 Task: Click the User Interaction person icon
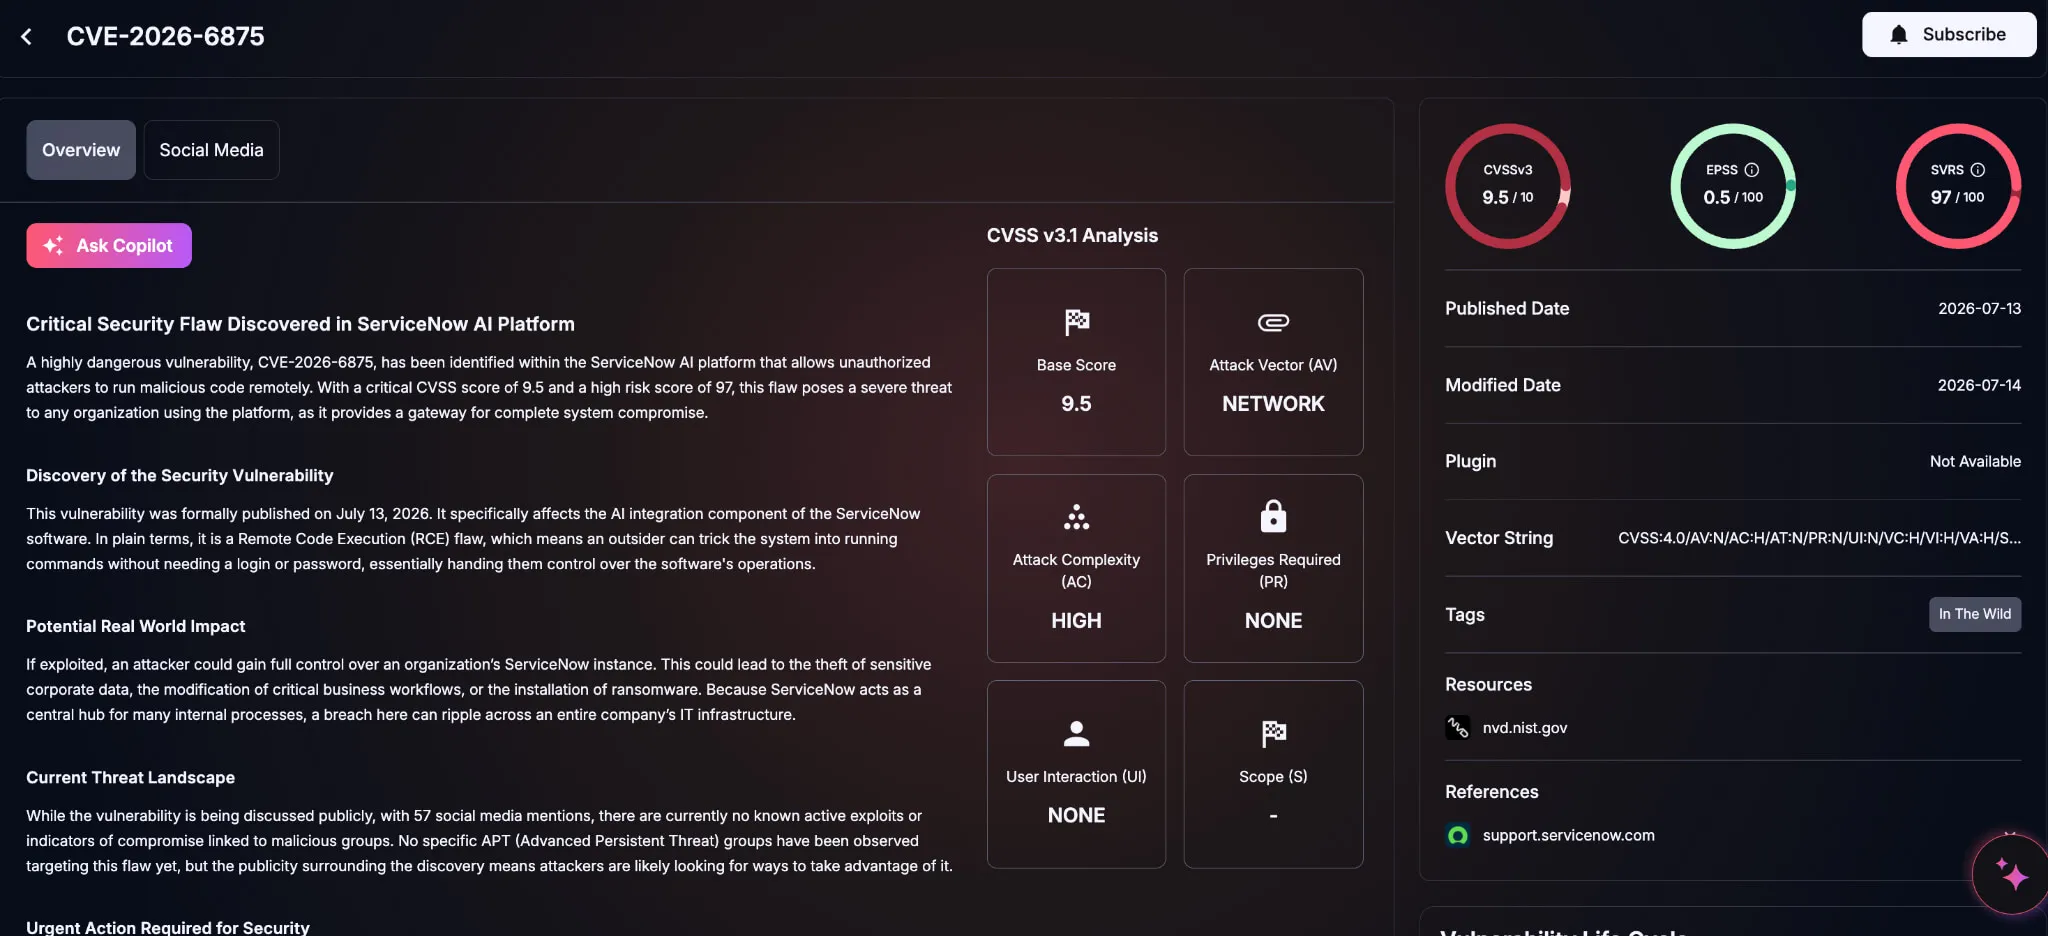[1076, 734]
